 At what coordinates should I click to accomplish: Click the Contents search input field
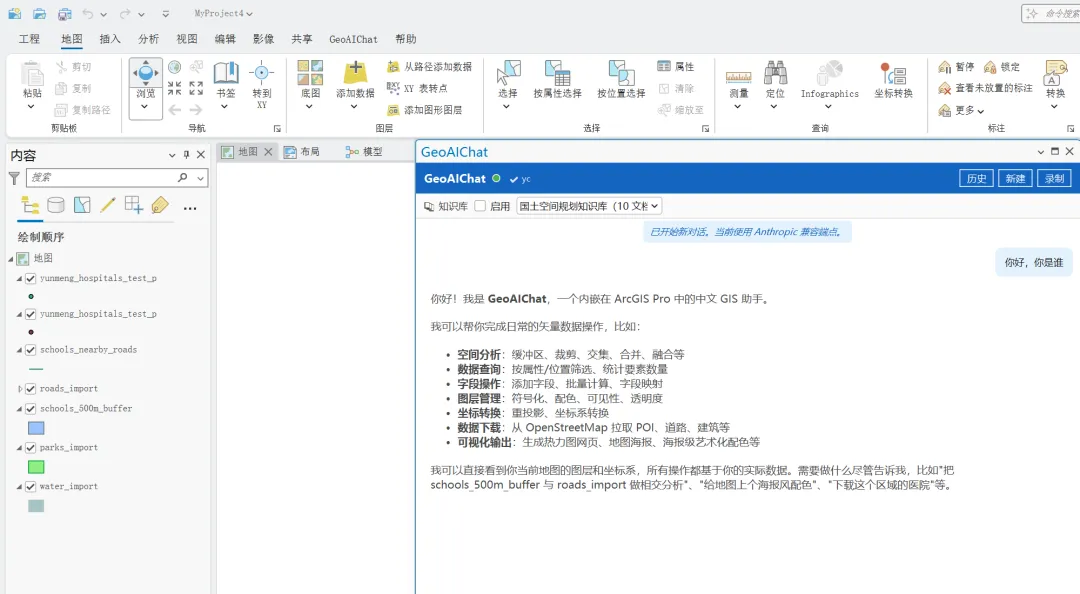click(x=103, y=178)
